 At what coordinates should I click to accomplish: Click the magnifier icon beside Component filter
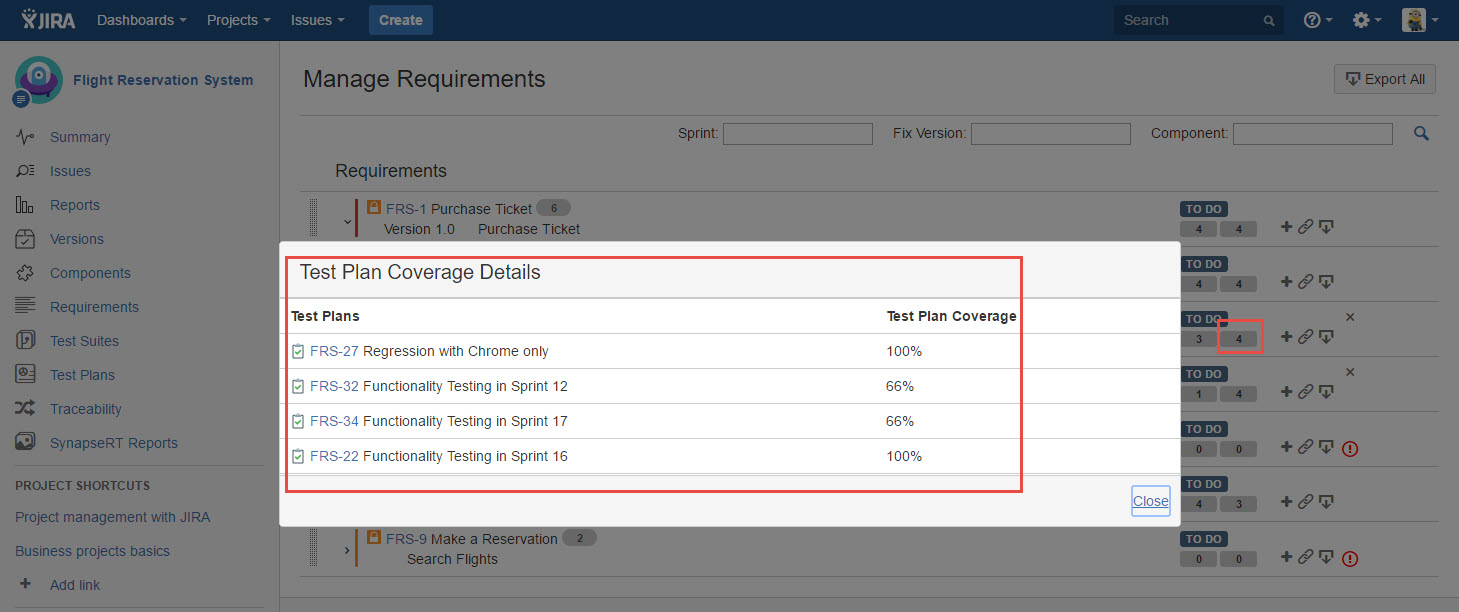(x=1421, y=133)
